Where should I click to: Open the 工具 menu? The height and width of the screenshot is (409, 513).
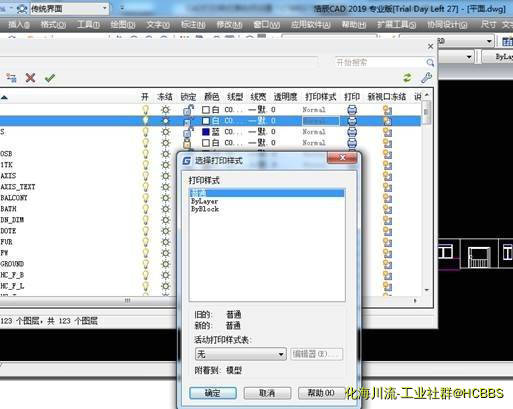pos(88,25)
